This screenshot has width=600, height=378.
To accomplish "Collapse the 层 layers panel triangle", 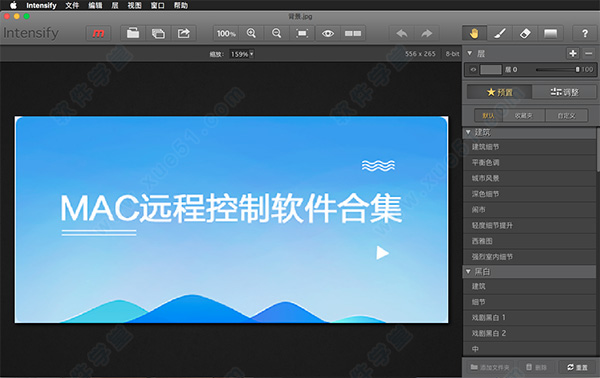I will 470,54.
